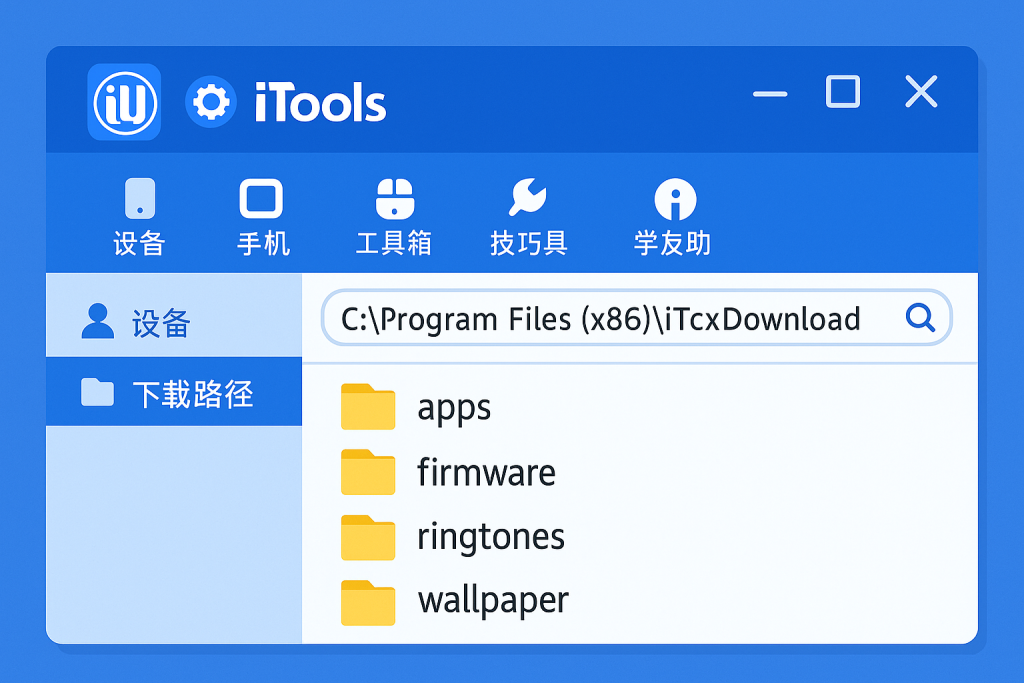
Task: Select the firmware folder
Action: (486, 472)
